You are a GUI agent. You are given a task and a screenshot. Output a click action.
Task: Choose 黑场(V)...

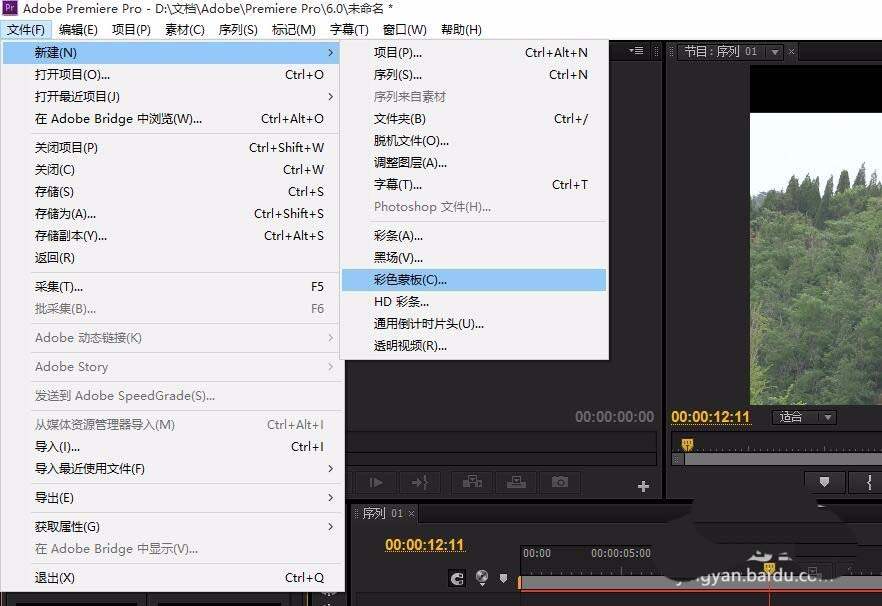point(474,258)
